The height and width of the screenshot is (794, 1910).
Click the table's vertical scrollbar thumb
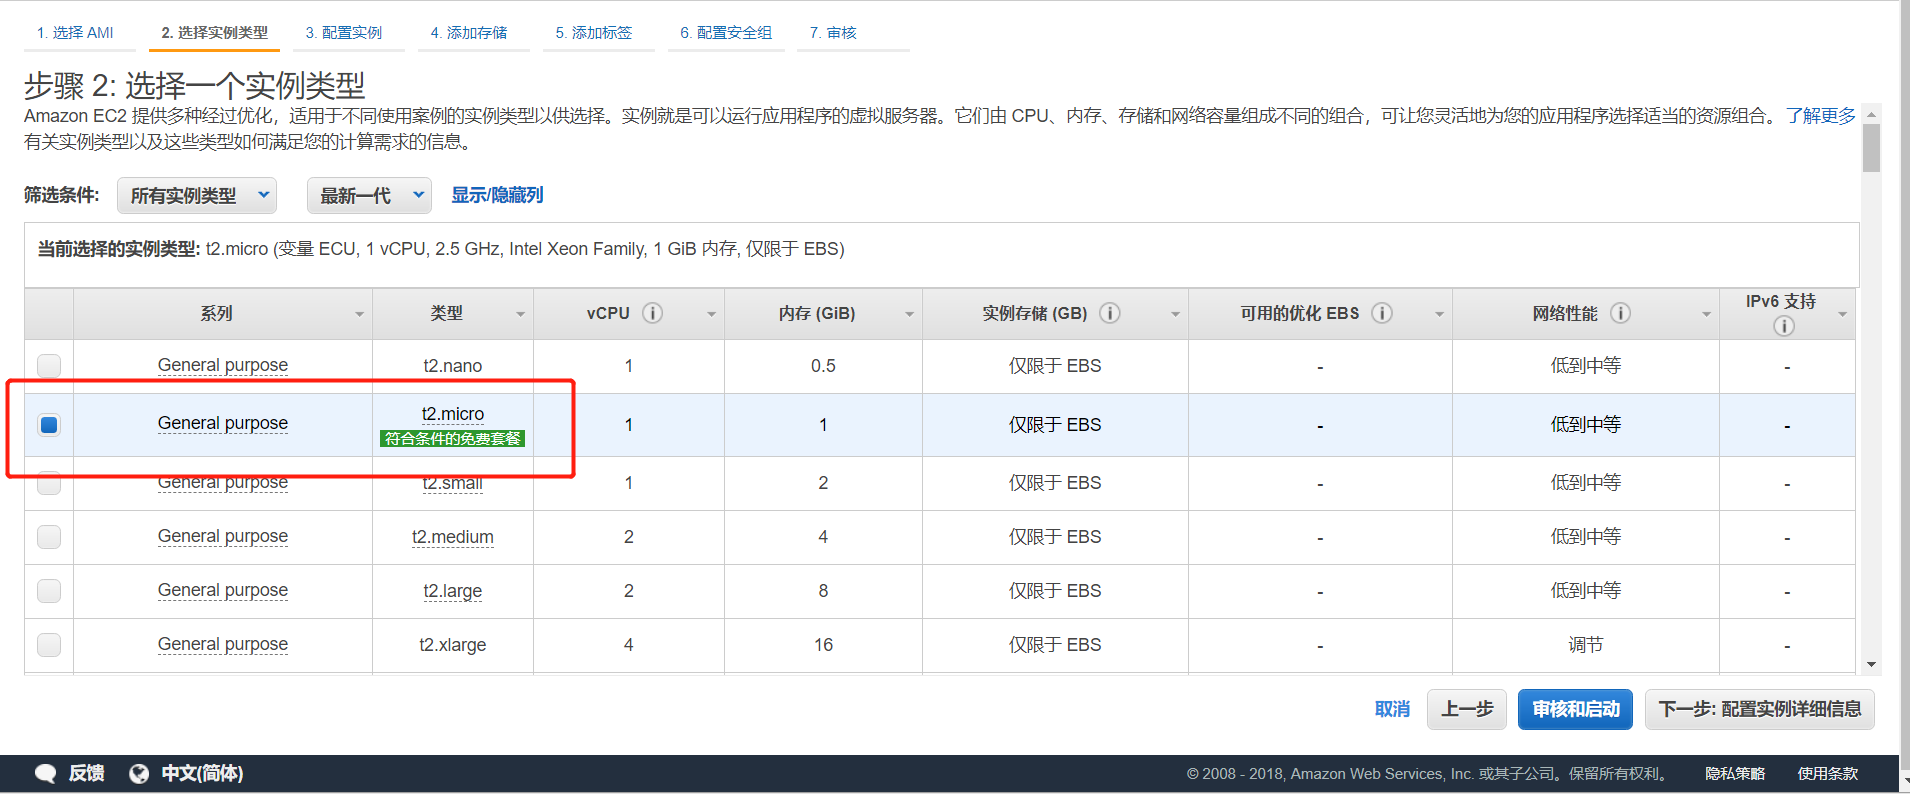click(x=1871, y=148)
